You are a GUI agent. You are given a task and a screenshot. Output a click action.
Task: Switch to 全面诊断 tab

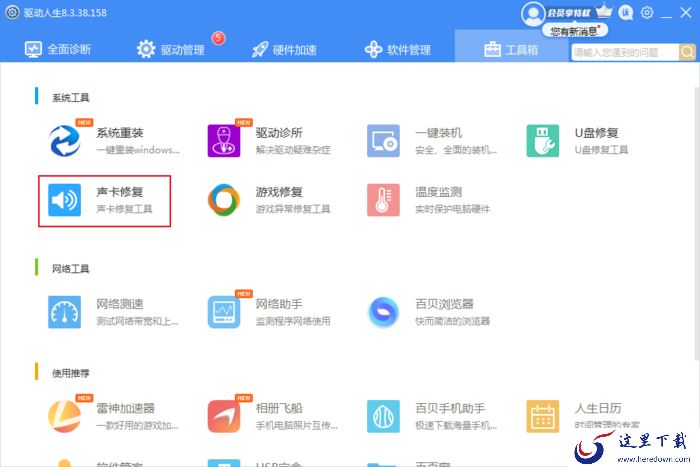click(58, 49)
